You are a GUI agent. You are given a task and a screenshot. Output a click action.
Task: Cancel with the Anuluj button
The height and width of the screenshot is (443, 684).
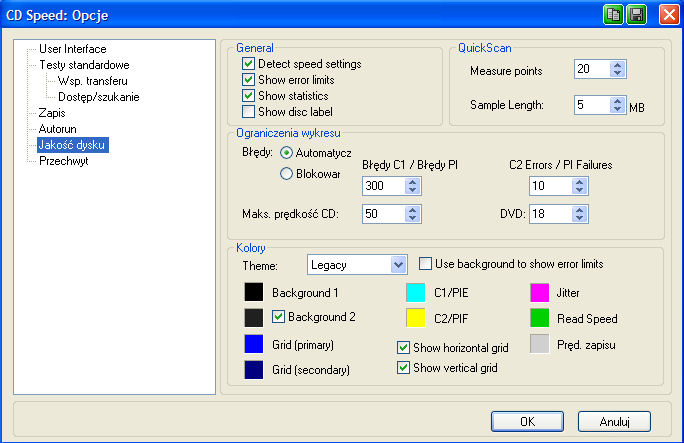coord(614,421)
